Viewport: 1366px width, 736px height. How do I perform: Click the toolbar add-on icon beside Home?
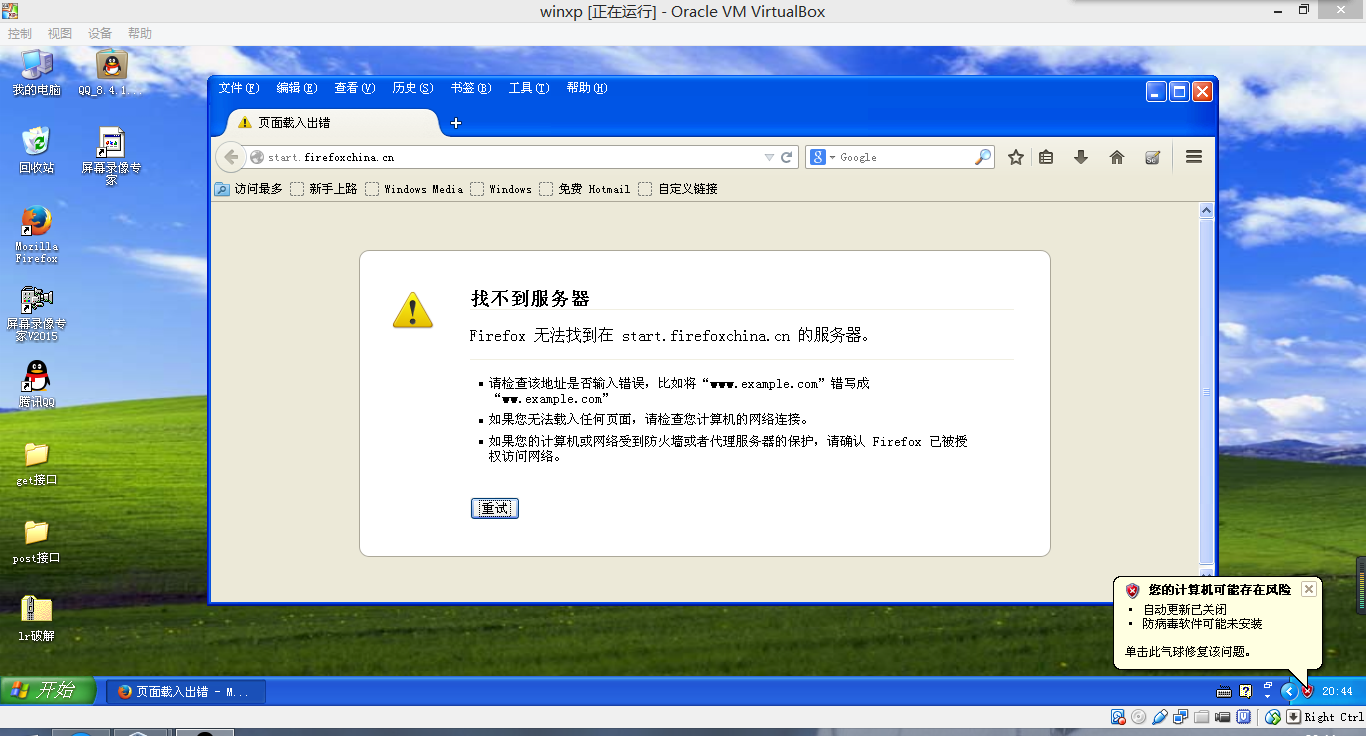pos(1152,157)
